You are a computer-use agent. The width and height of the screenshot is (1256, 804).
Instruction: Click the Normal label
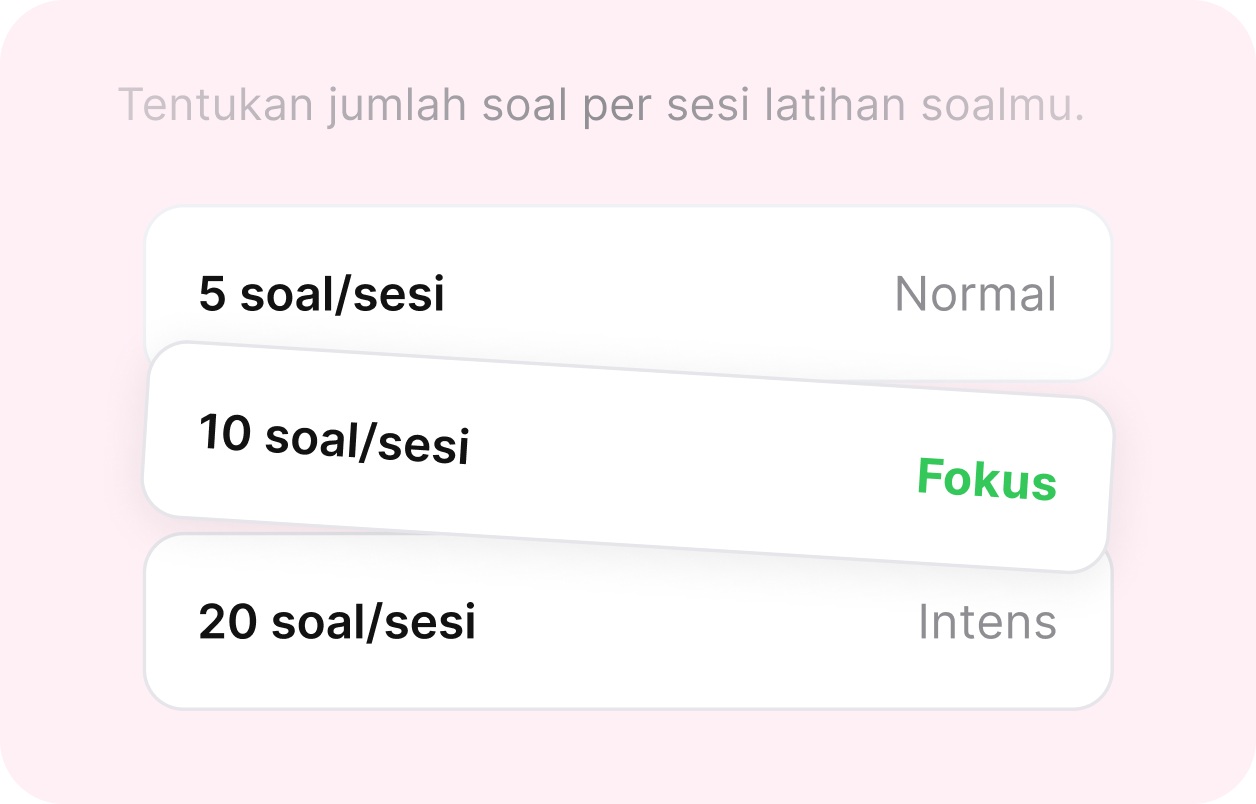974,295
